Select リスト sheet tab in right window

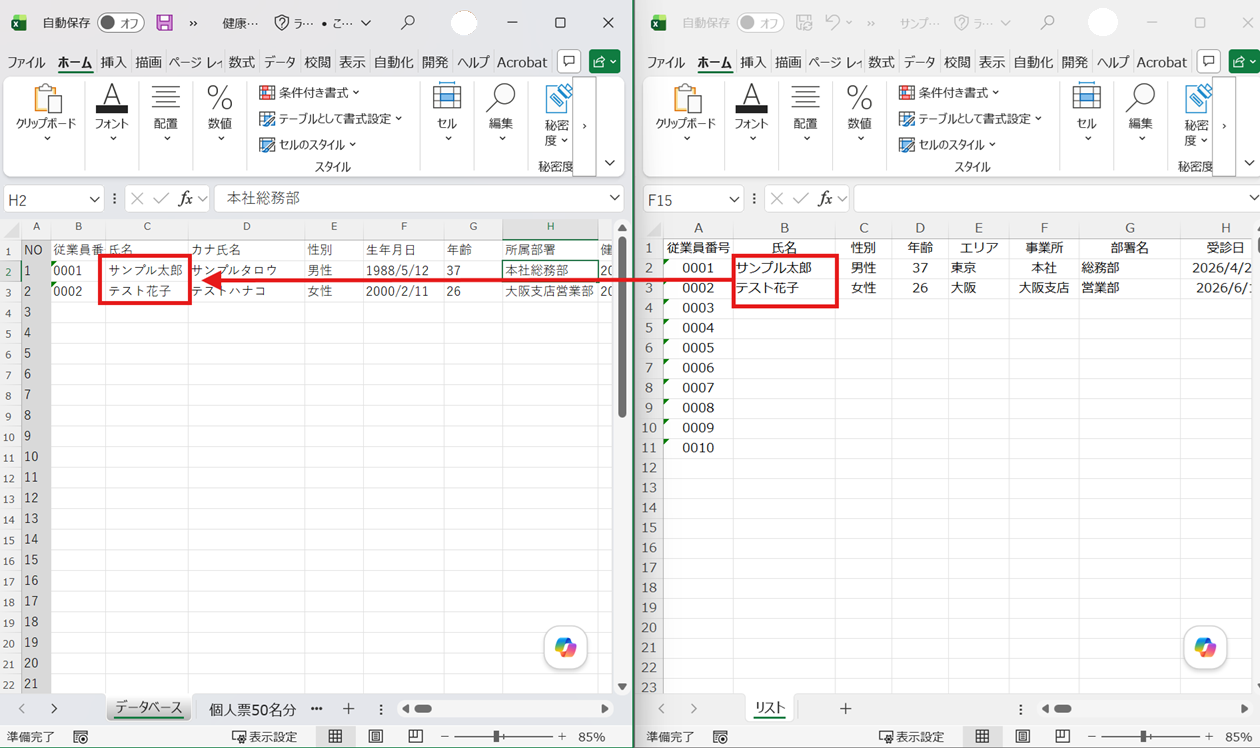[x=770, y=708]
